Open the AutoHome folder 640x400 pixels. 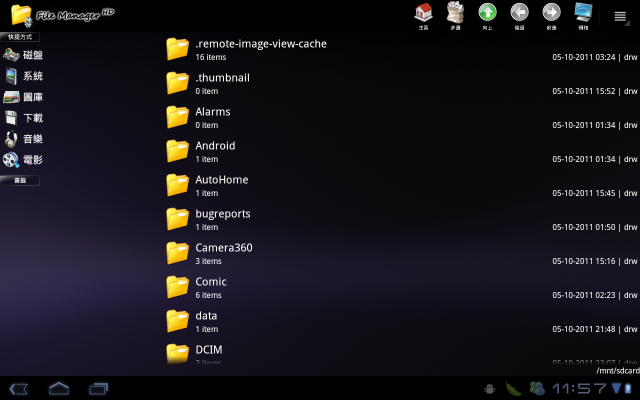402,185
